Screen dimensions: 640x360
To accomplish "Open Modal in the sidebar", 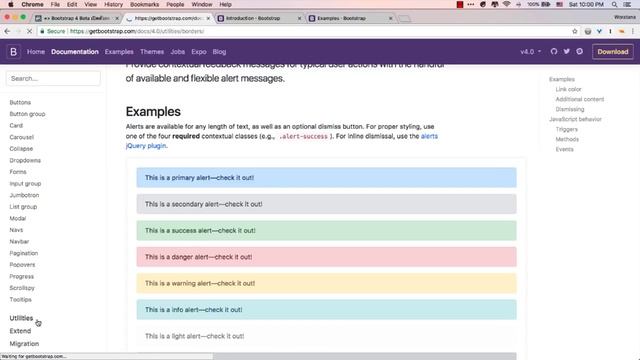I will (18, 218).
